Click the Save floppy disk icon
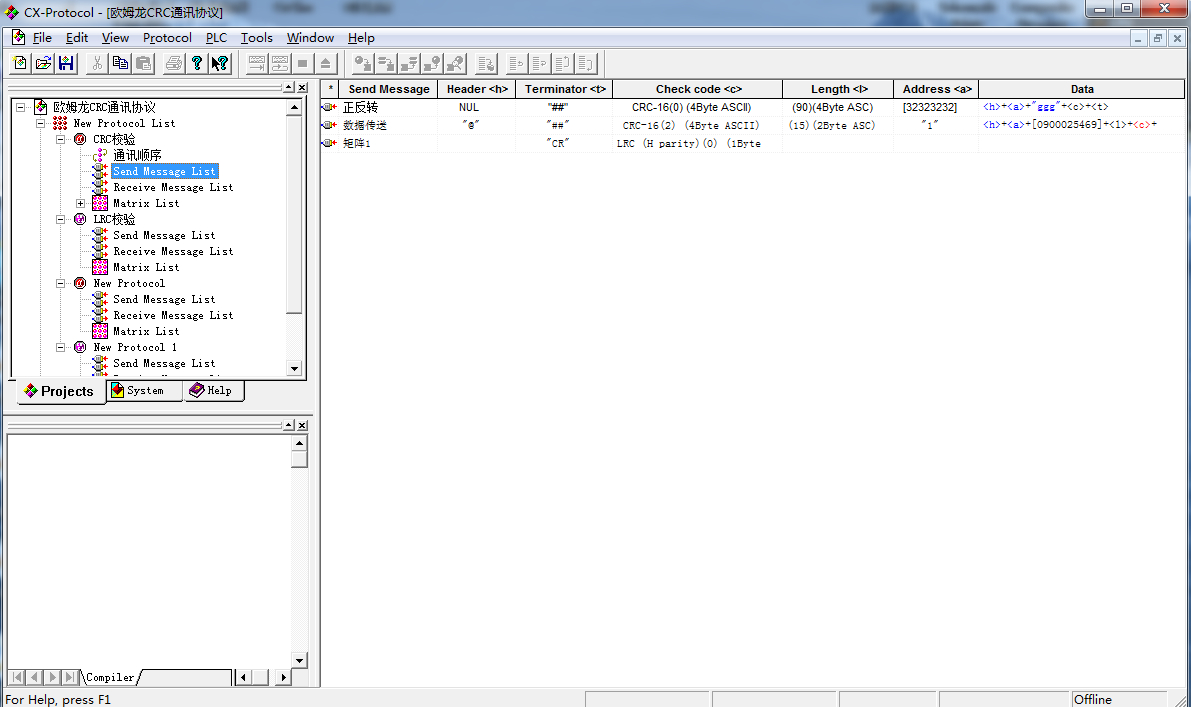This screenshot has height=707, width=1191. [x=66, y=64]
